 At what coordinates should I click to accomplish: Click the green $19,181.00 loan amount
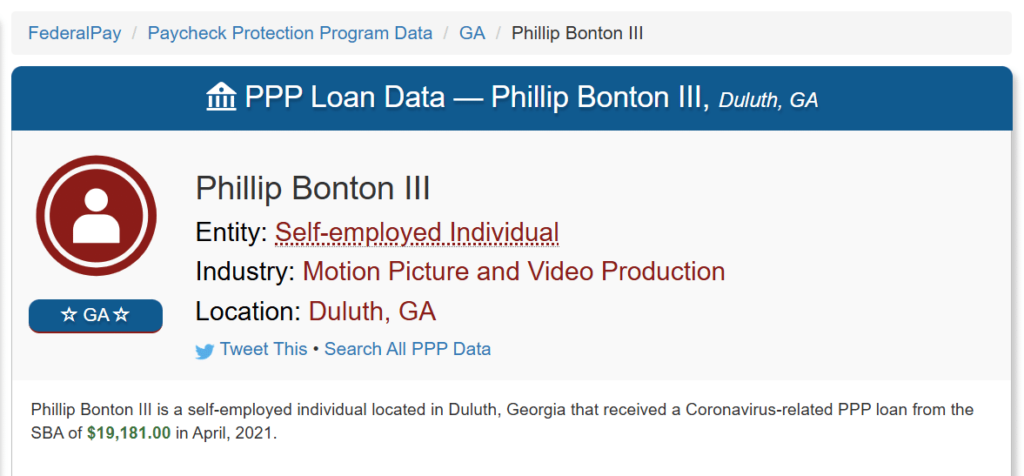pyautogui.click(x=129, y=434)
